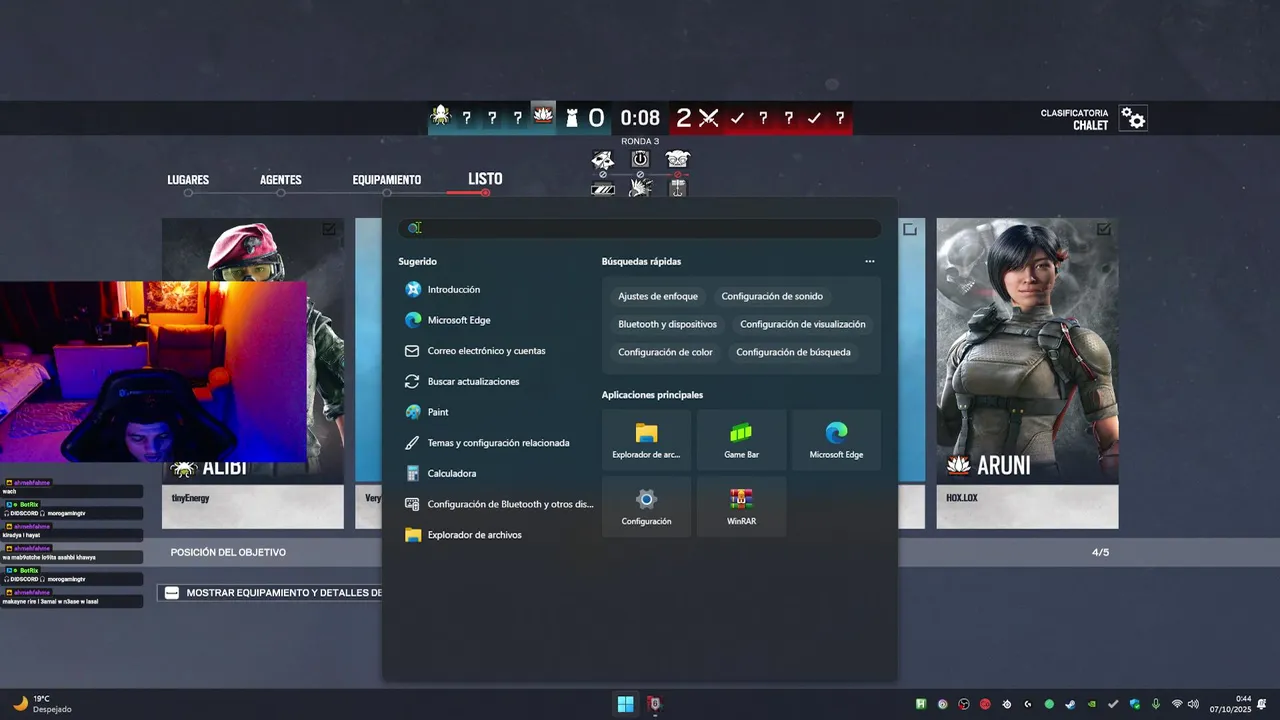Viewport: 1280px width, 720px height.
Task: Click the POSICIÓN DEL OBJETIVO label
Action: (x=228, y=552)
